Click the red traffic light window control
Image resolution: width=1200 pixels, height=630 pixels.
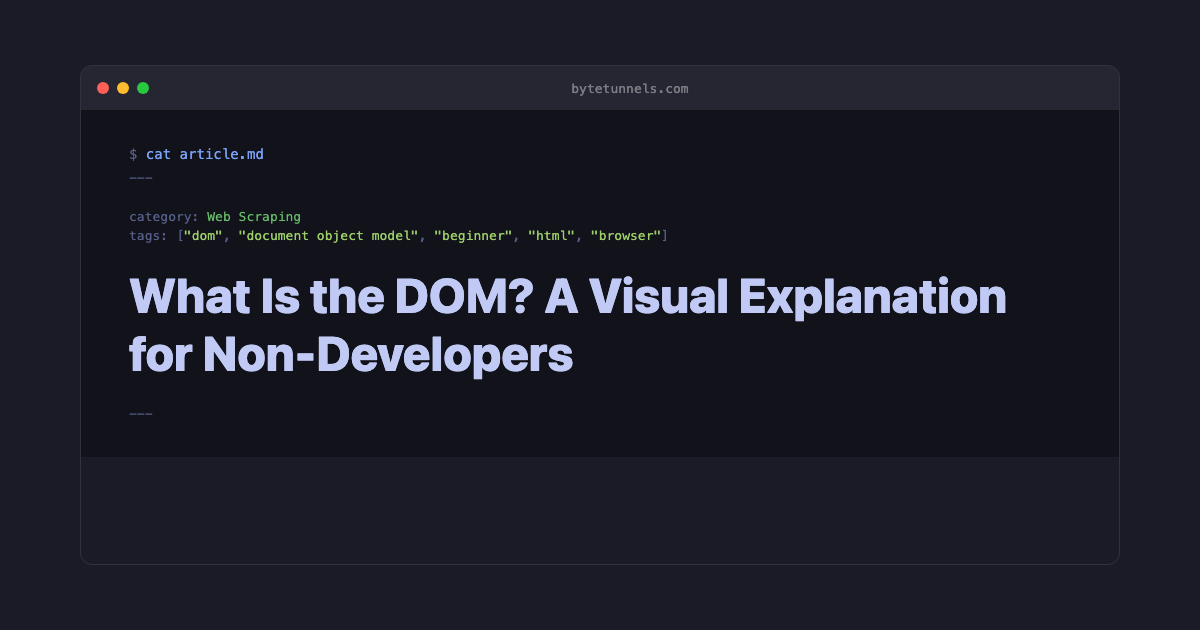103,87
